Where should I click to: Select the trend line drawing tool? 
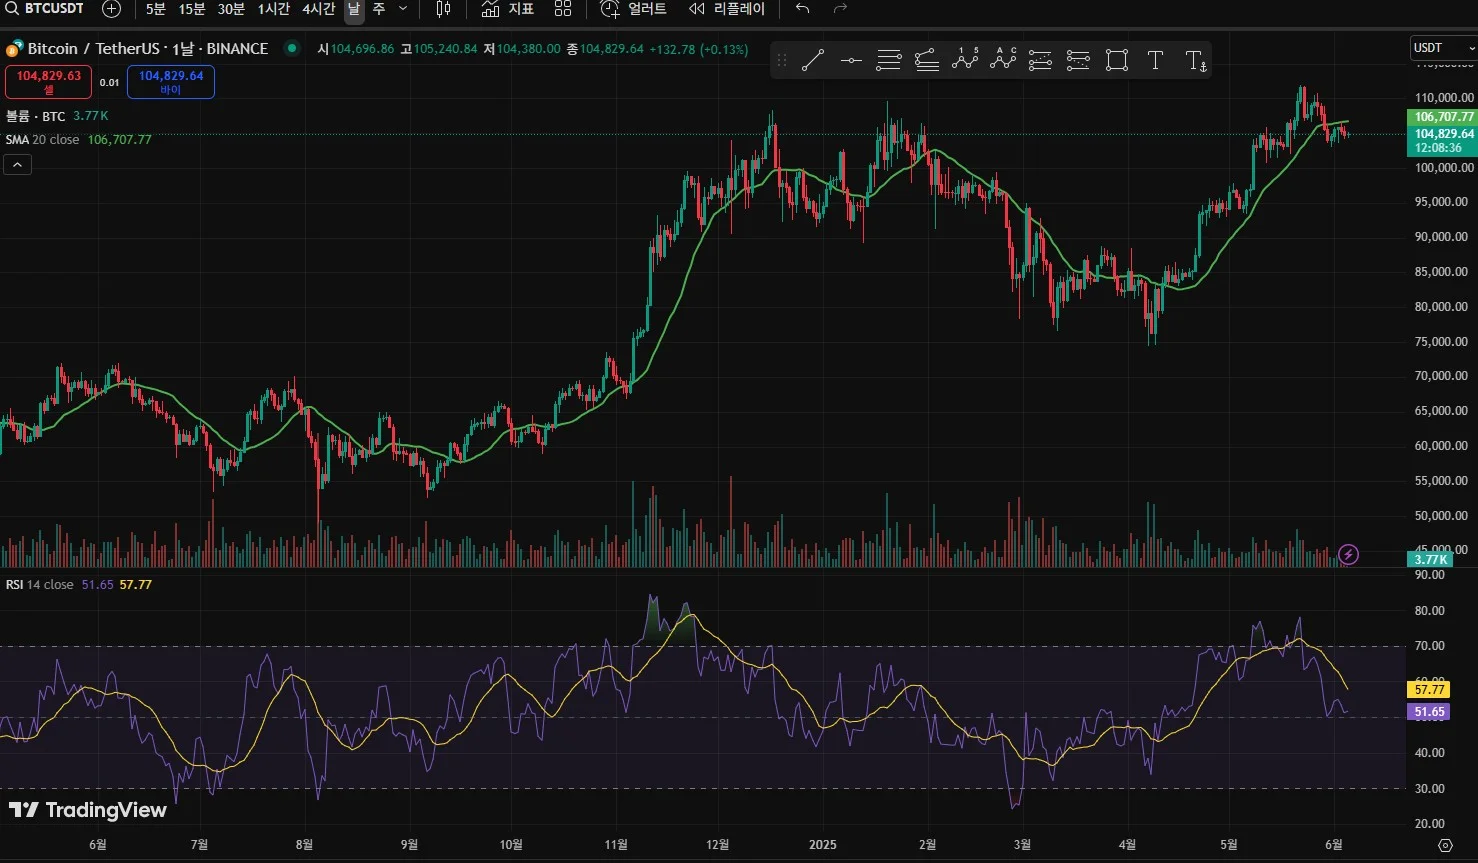click(x=812, y=61)
